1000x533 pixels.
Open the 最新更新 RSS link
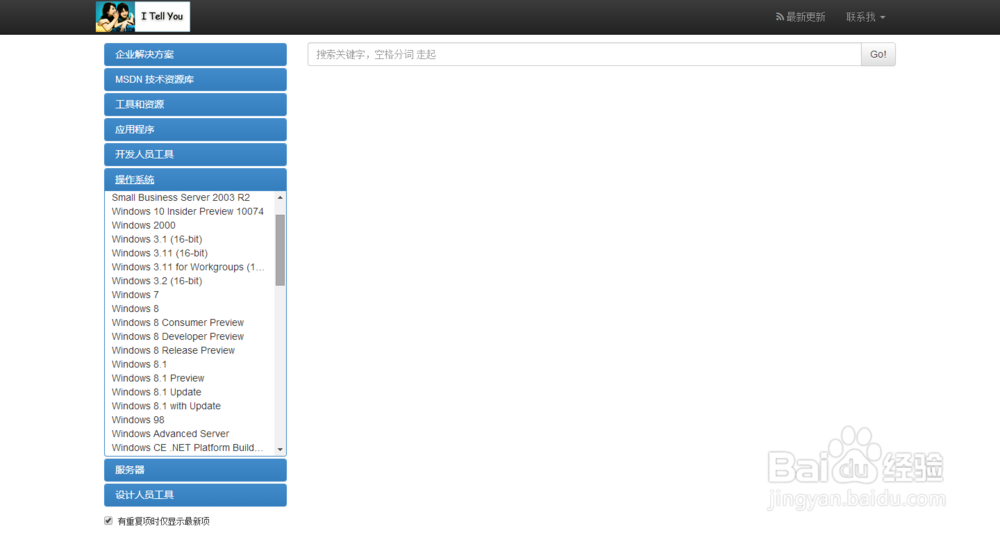click(x=800, y=17)
